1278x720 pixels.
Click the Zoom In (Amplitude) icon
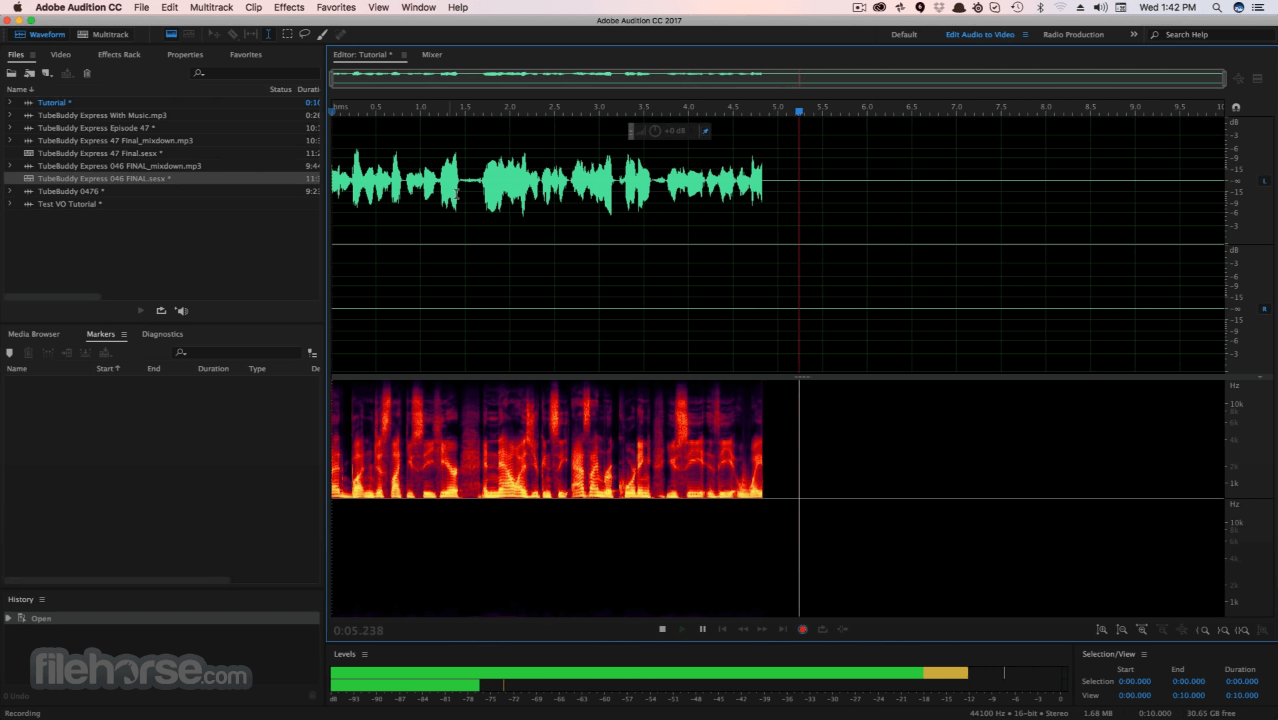pyautogui.click(x=1103, y=629)
